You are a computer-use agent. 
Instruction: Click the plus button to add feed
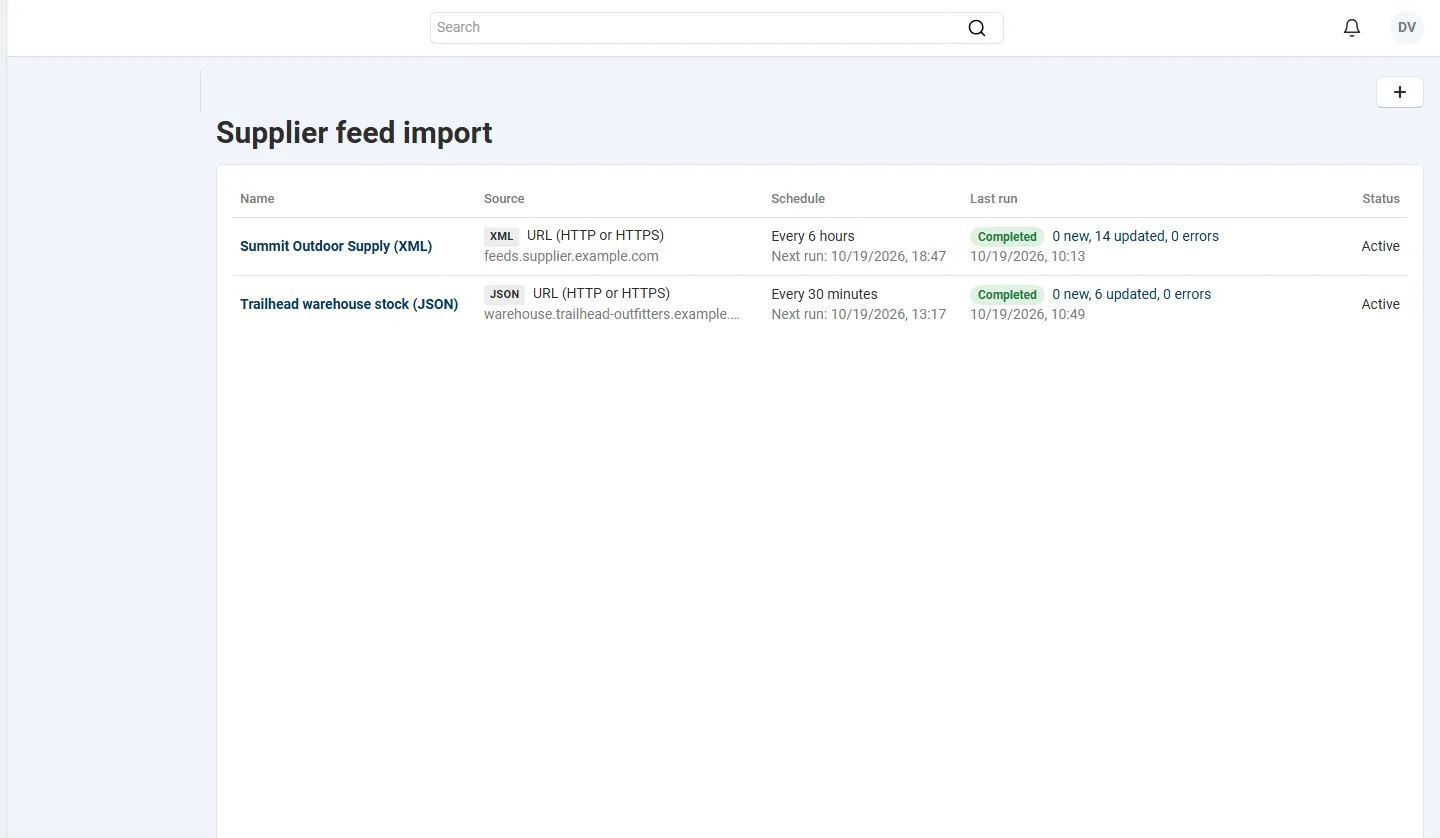1400,92
